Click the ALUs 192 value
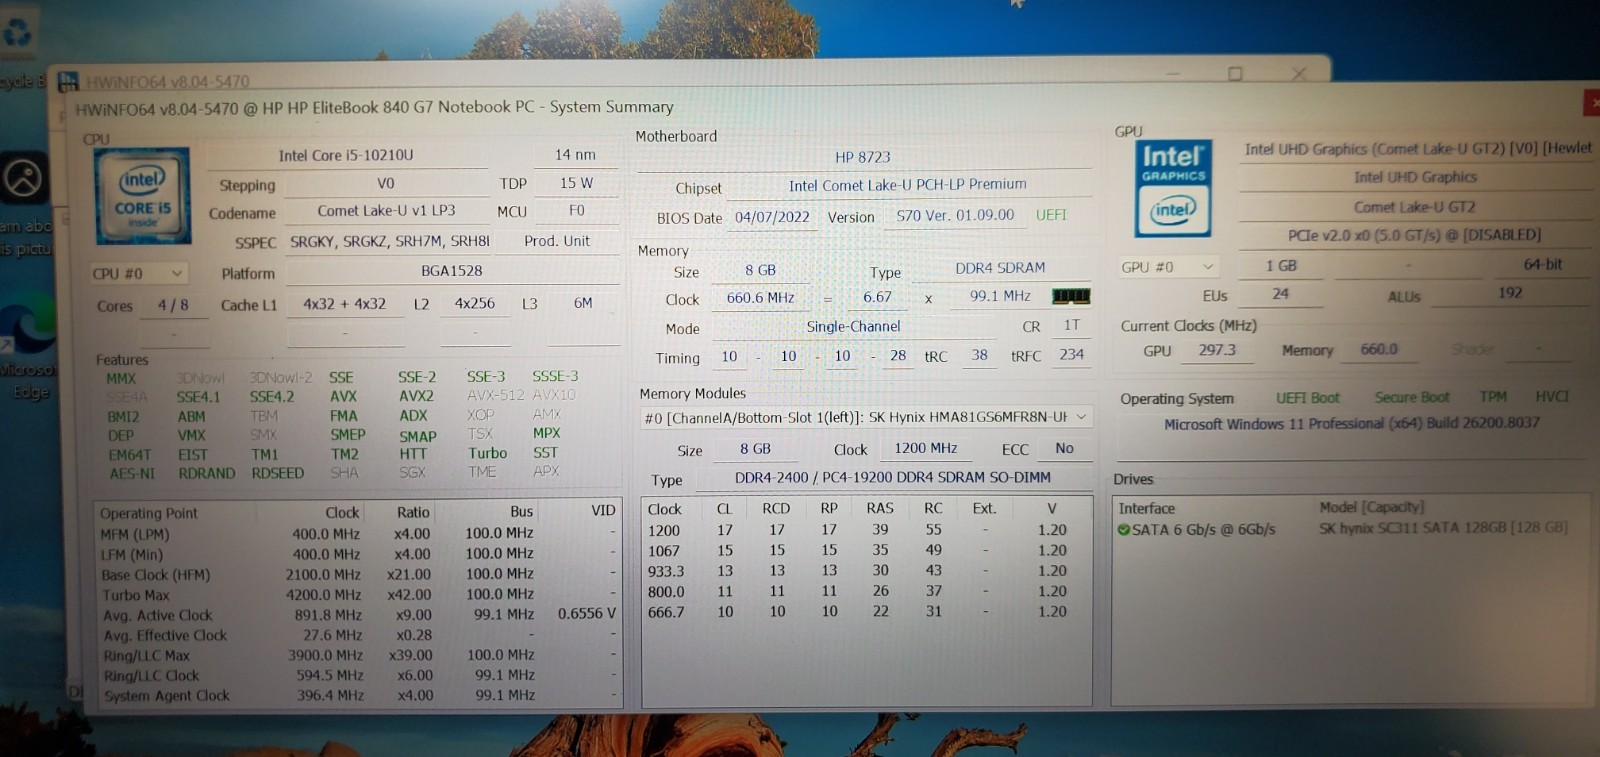Image resolution: width=1600 pixels, height=757 pixels. (1510, 293)
